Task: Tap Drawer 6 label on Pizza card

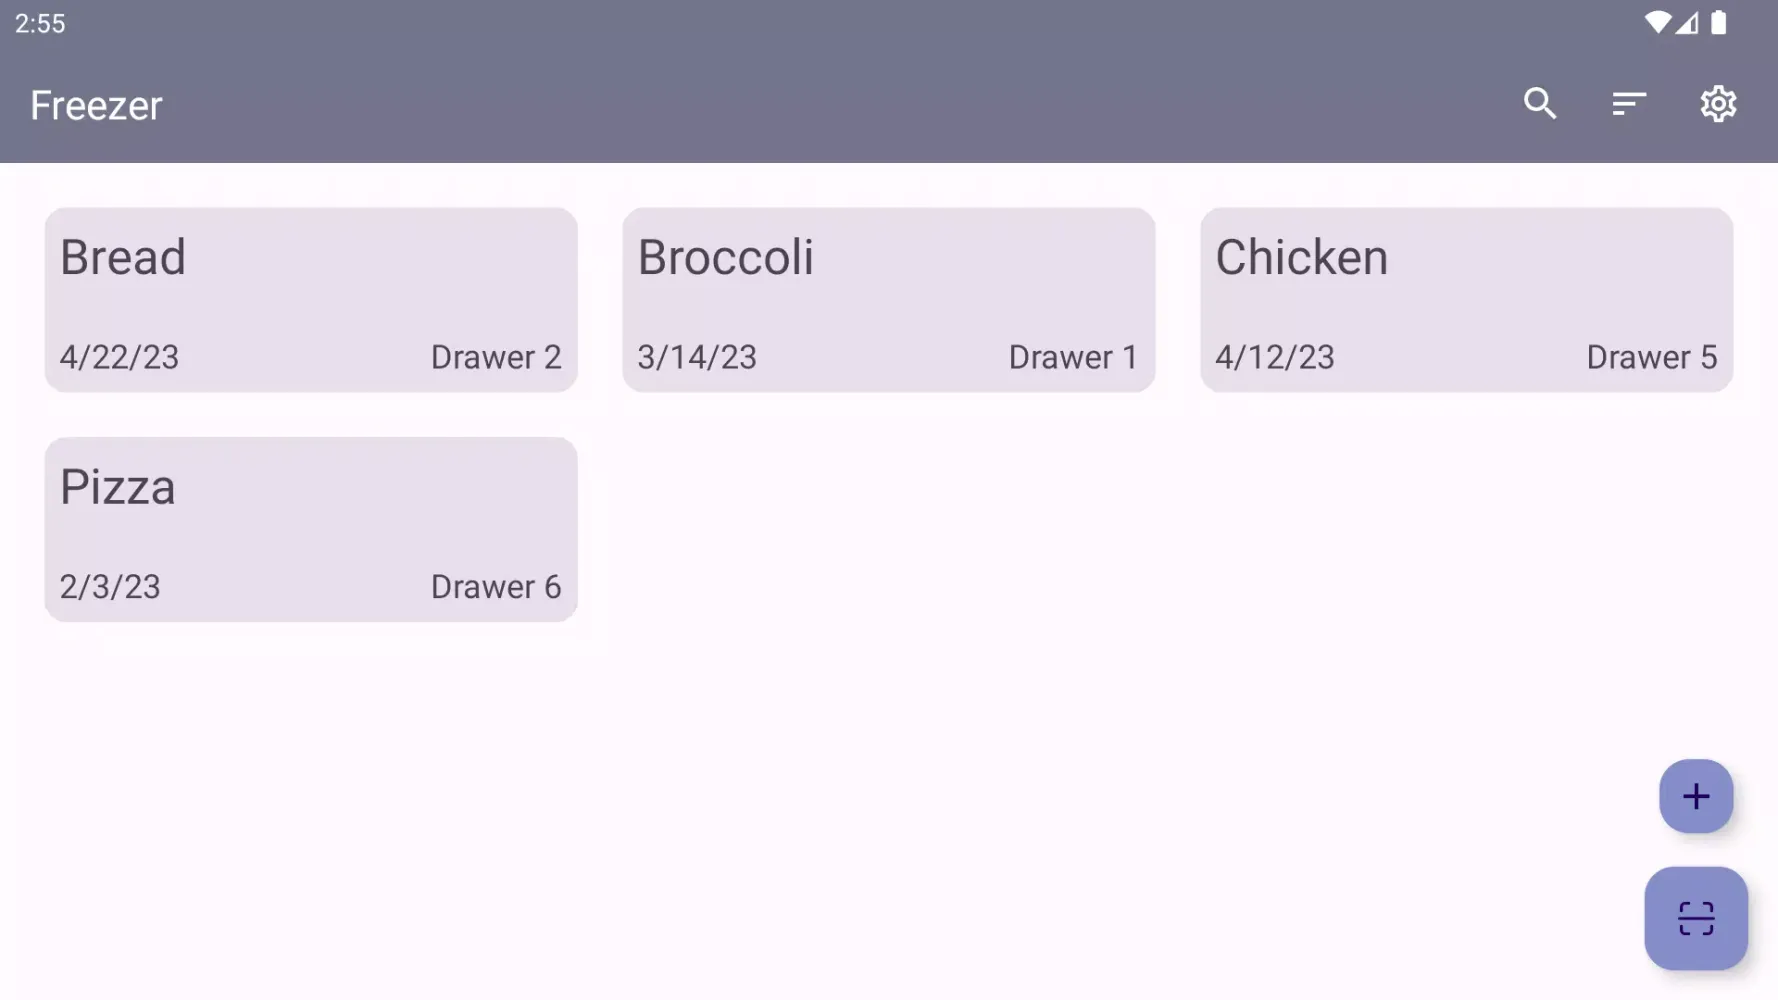Action: pyautogui.click(x=496, y=587)
